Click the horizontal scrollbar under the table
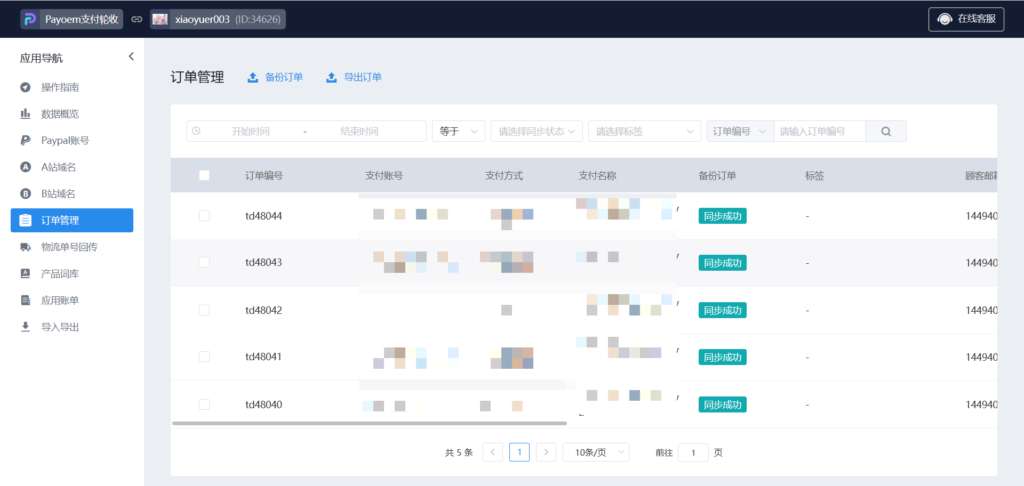The image size is (1024, 486). 370,423
